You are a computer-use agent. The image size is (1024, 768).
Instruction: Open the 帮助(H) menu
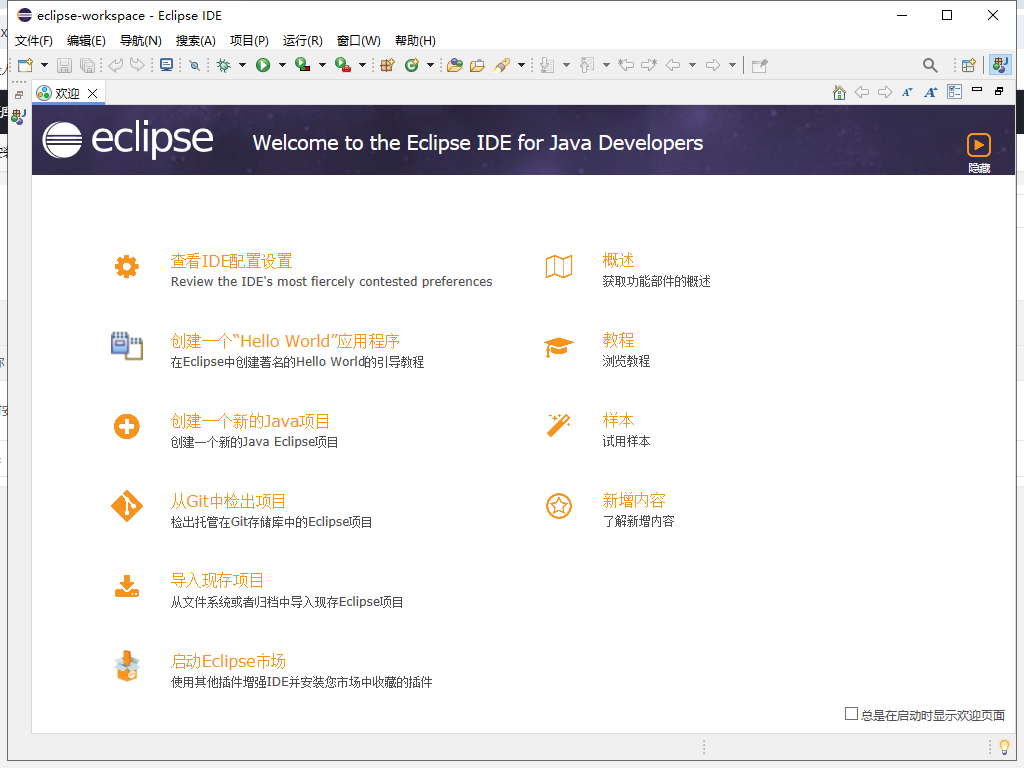click(415, 40)
